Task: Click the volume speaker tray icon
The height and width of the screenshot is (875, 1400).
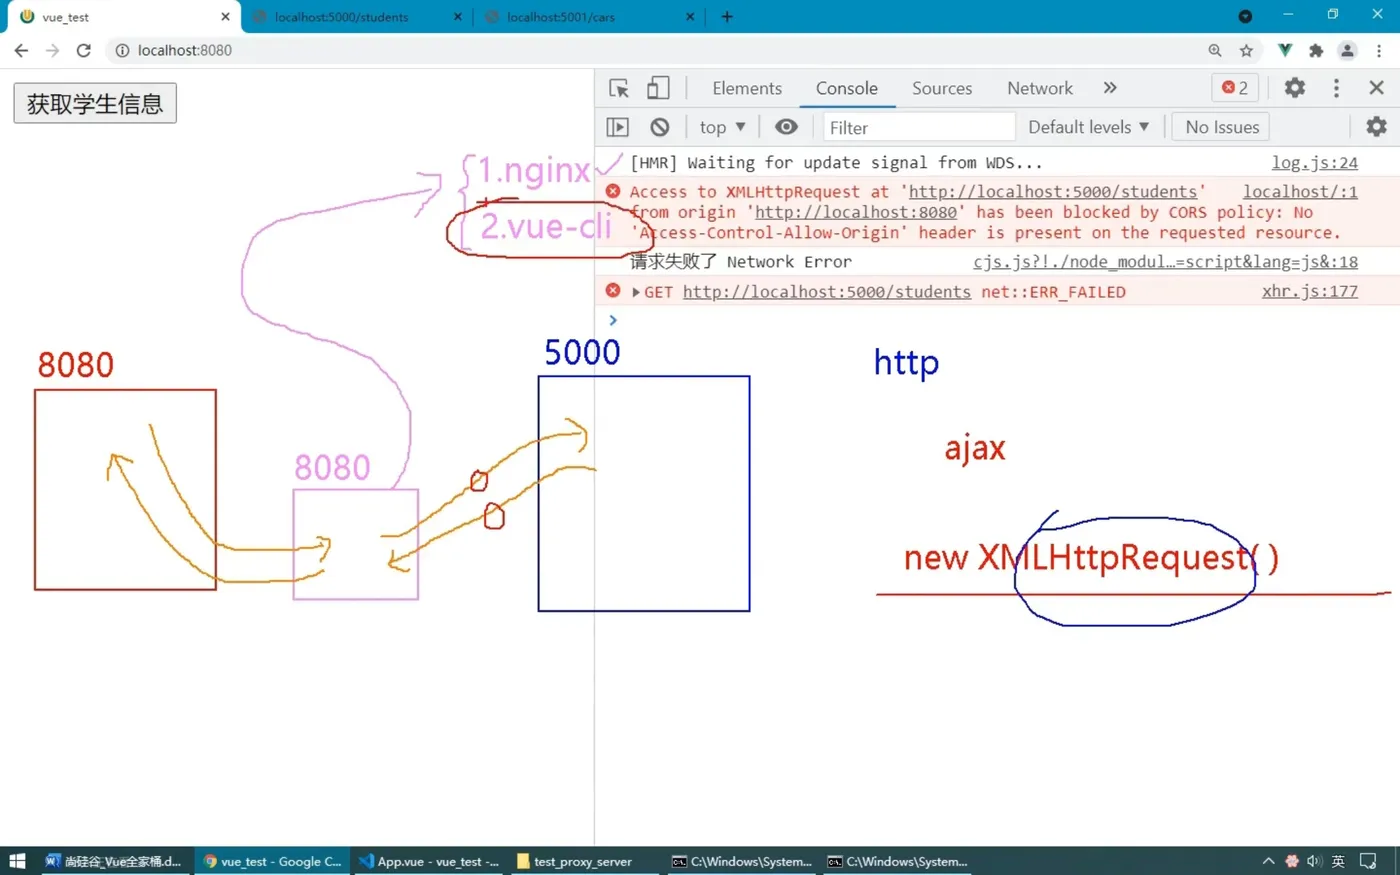Action: 1314,861
